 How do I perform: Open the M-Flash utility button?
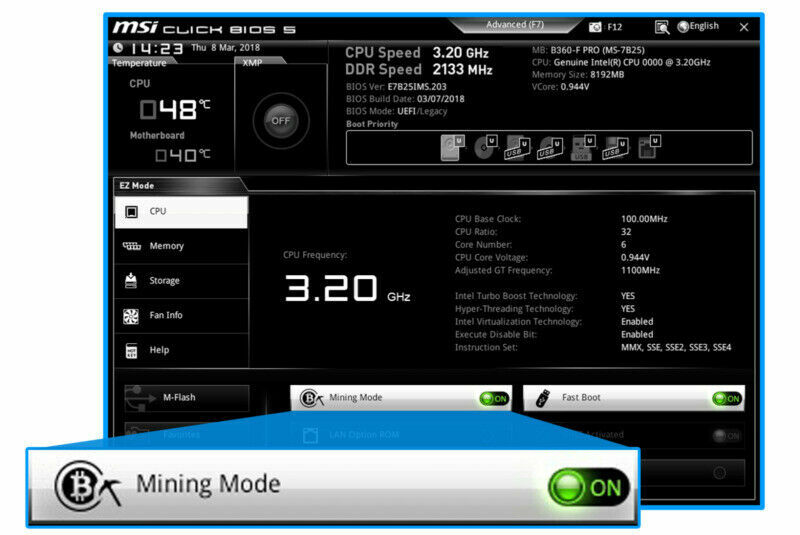187,398
